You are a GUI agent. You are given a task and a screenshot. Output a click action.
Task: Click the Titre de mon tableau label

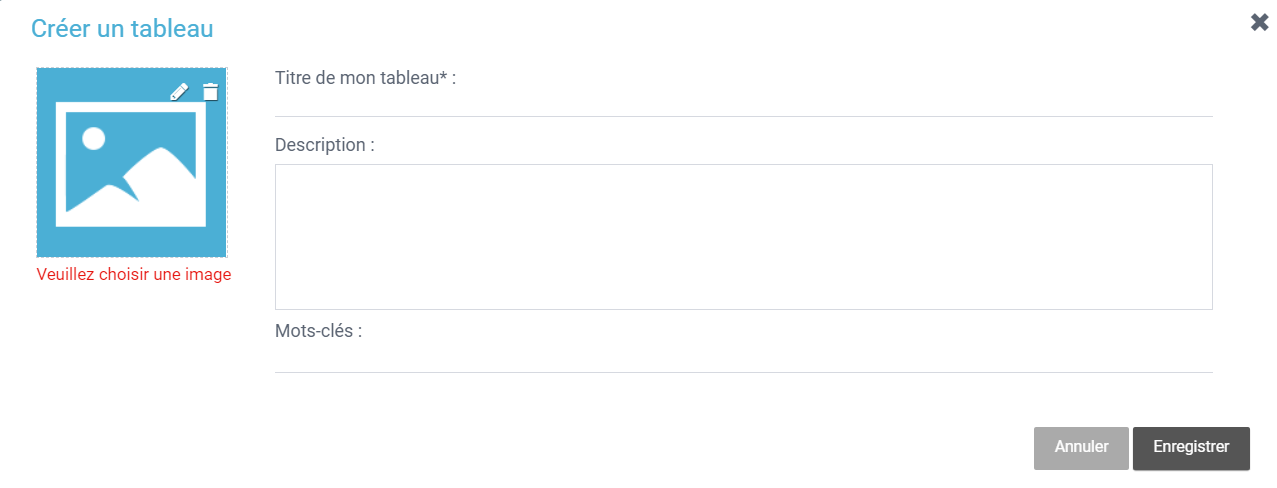click(x=365, y=78)
